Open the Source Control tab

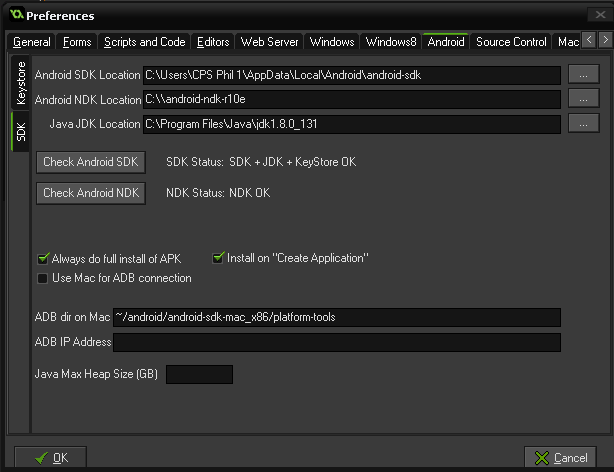[511, 42]
